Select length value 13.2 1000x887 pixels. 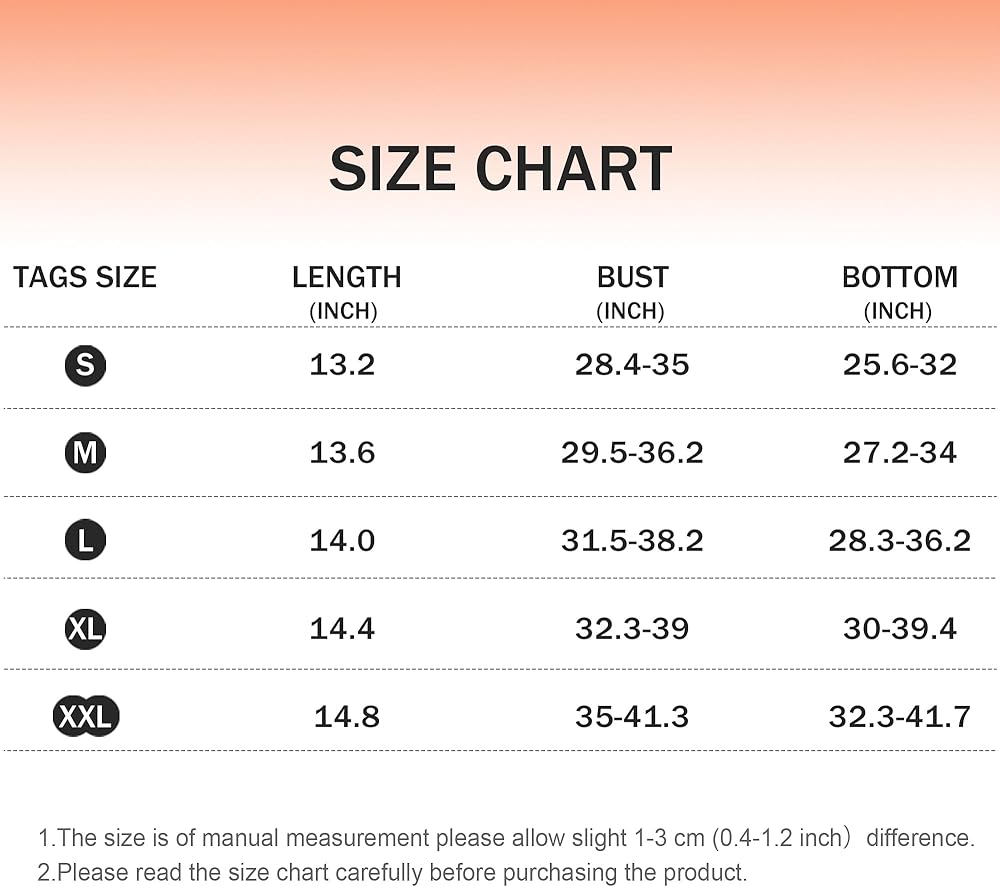pyautogui.click(x=342, y=365)
